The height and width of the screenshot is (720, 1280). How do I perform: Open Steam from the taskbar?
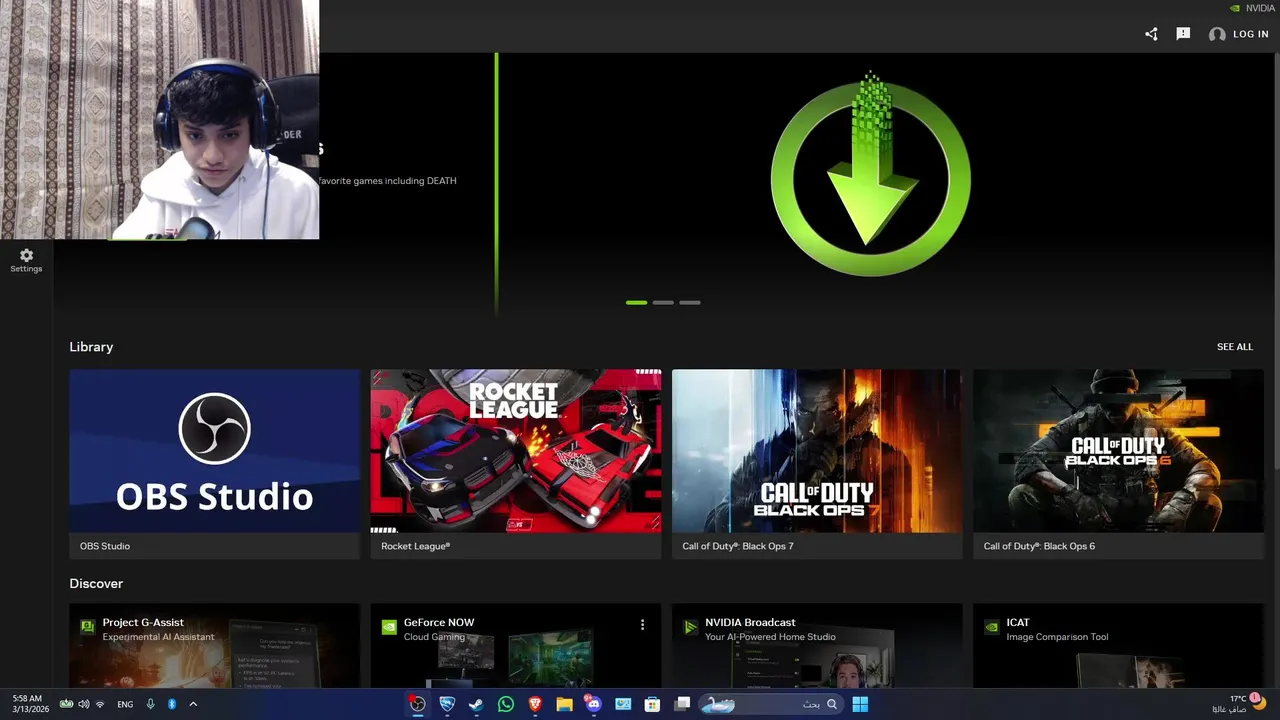click(476, 704)
